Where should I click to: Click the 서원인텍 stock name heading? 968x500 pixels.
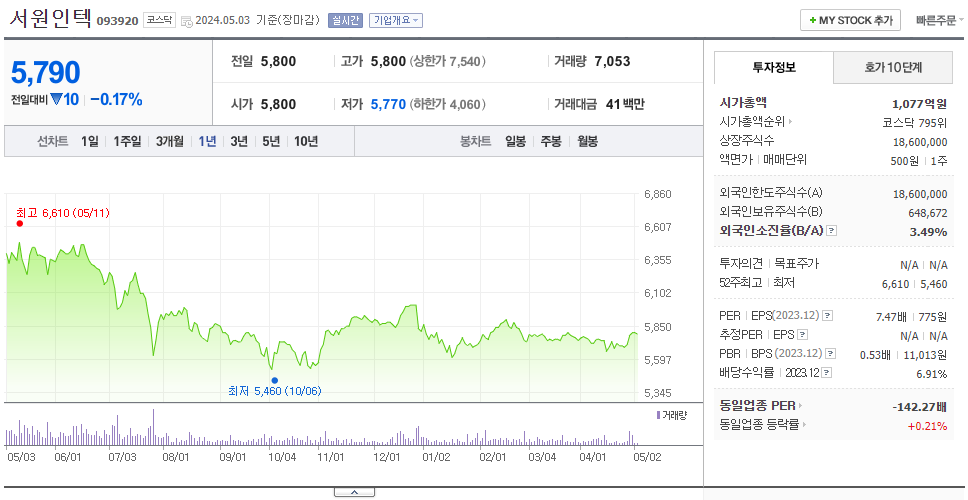(51, 19)
